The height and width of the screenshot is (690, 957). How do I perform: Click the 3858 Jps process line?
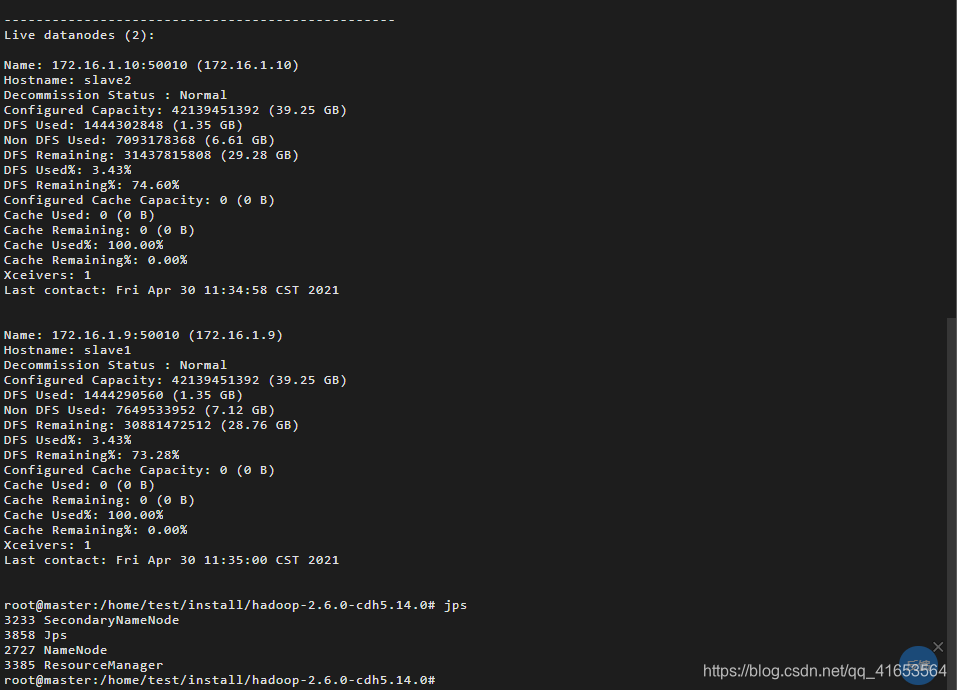tap(35, 635)
